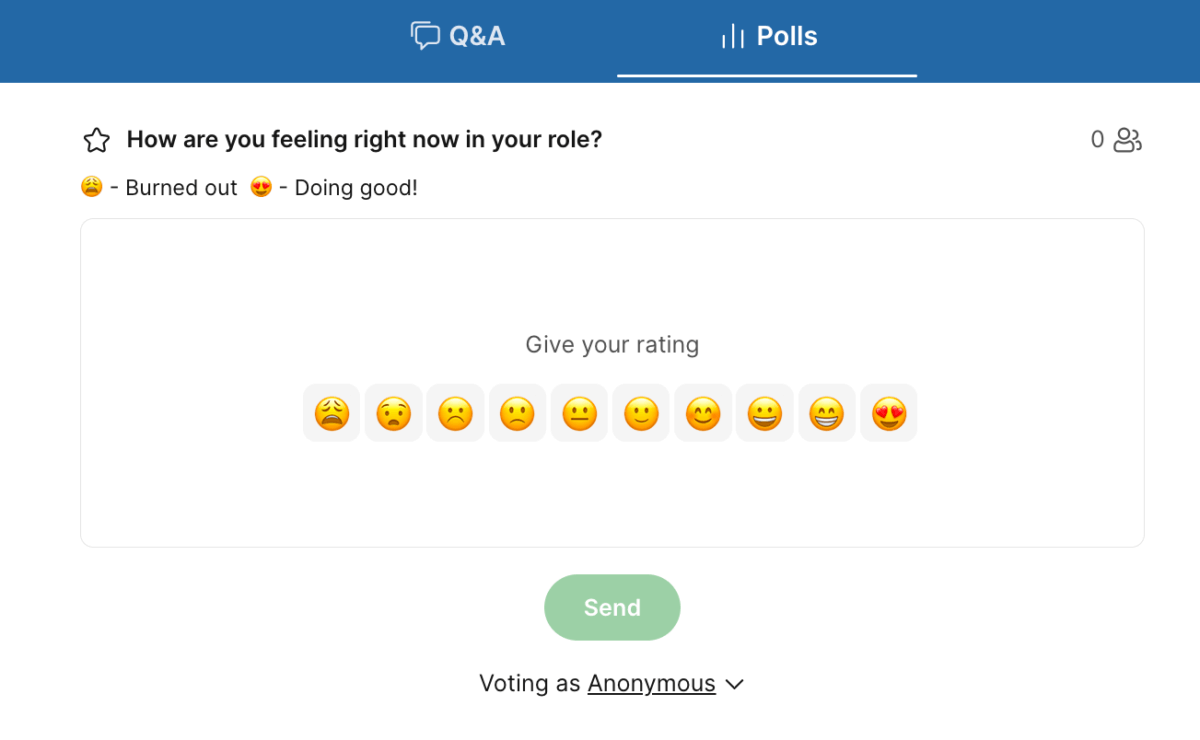Choose the grinning face emoji rating
This screenshot has height=740, width=1200.
click(x=765, y=413)
